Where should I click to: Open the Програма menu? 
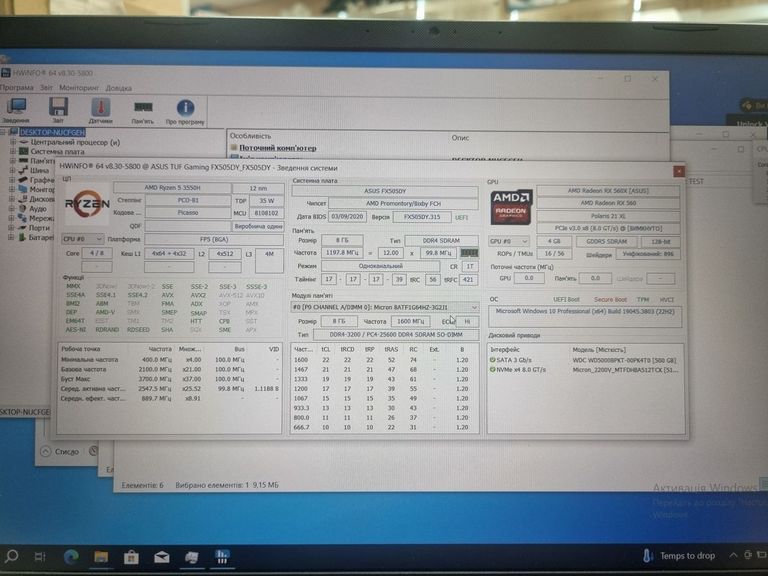[17, 88]
